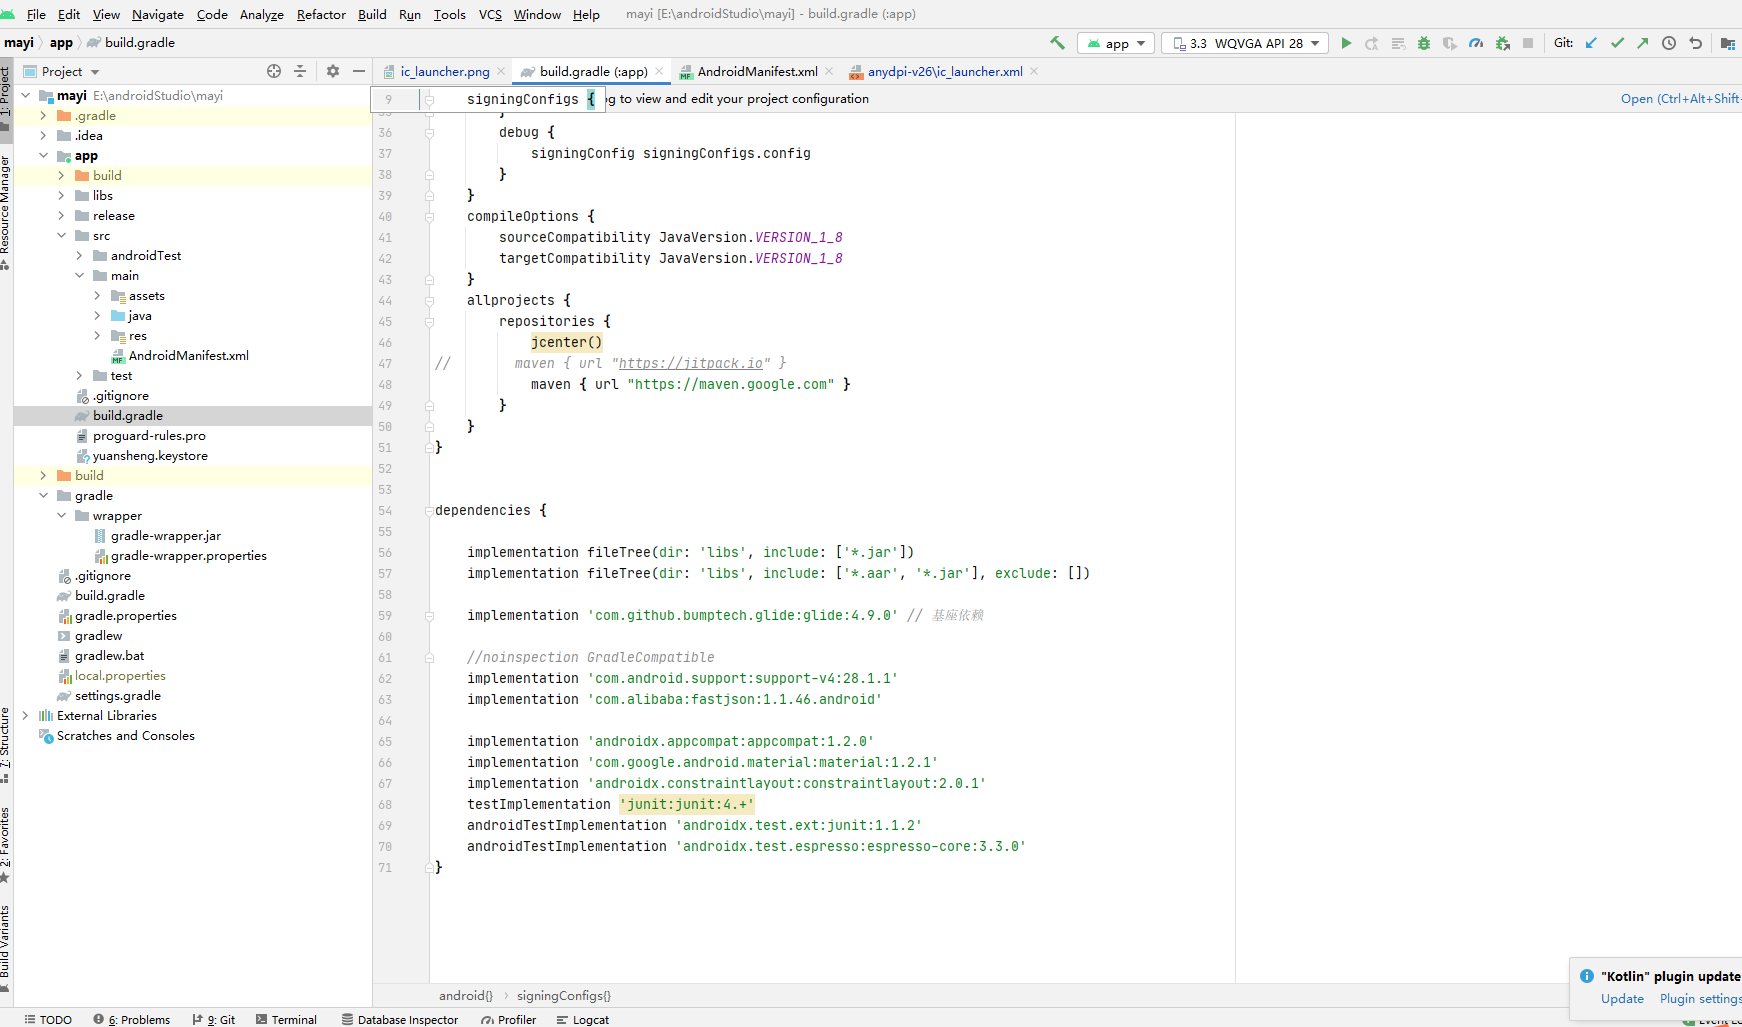Screen dimensions: 1742x1027
Task: Click Attach Debugger to Android Process icon
Action: pyautogui.click(x=1502, y=43)
